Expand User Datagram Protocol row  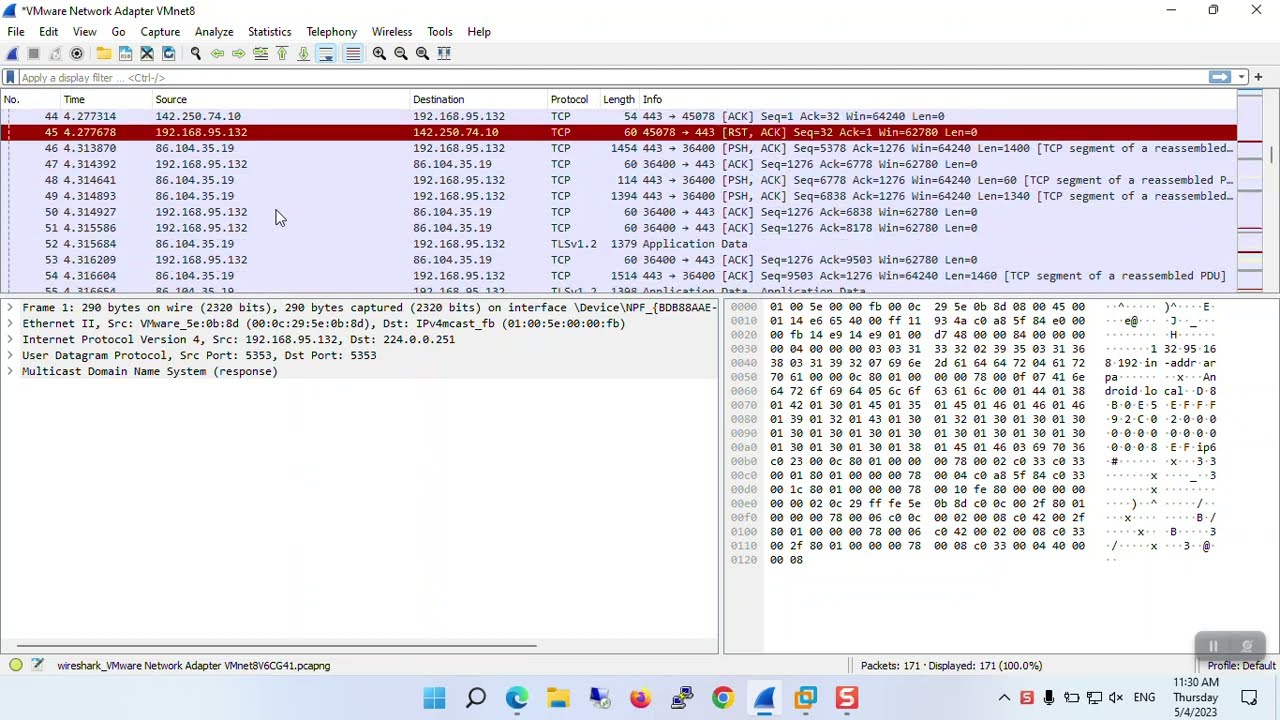[10, 356]
